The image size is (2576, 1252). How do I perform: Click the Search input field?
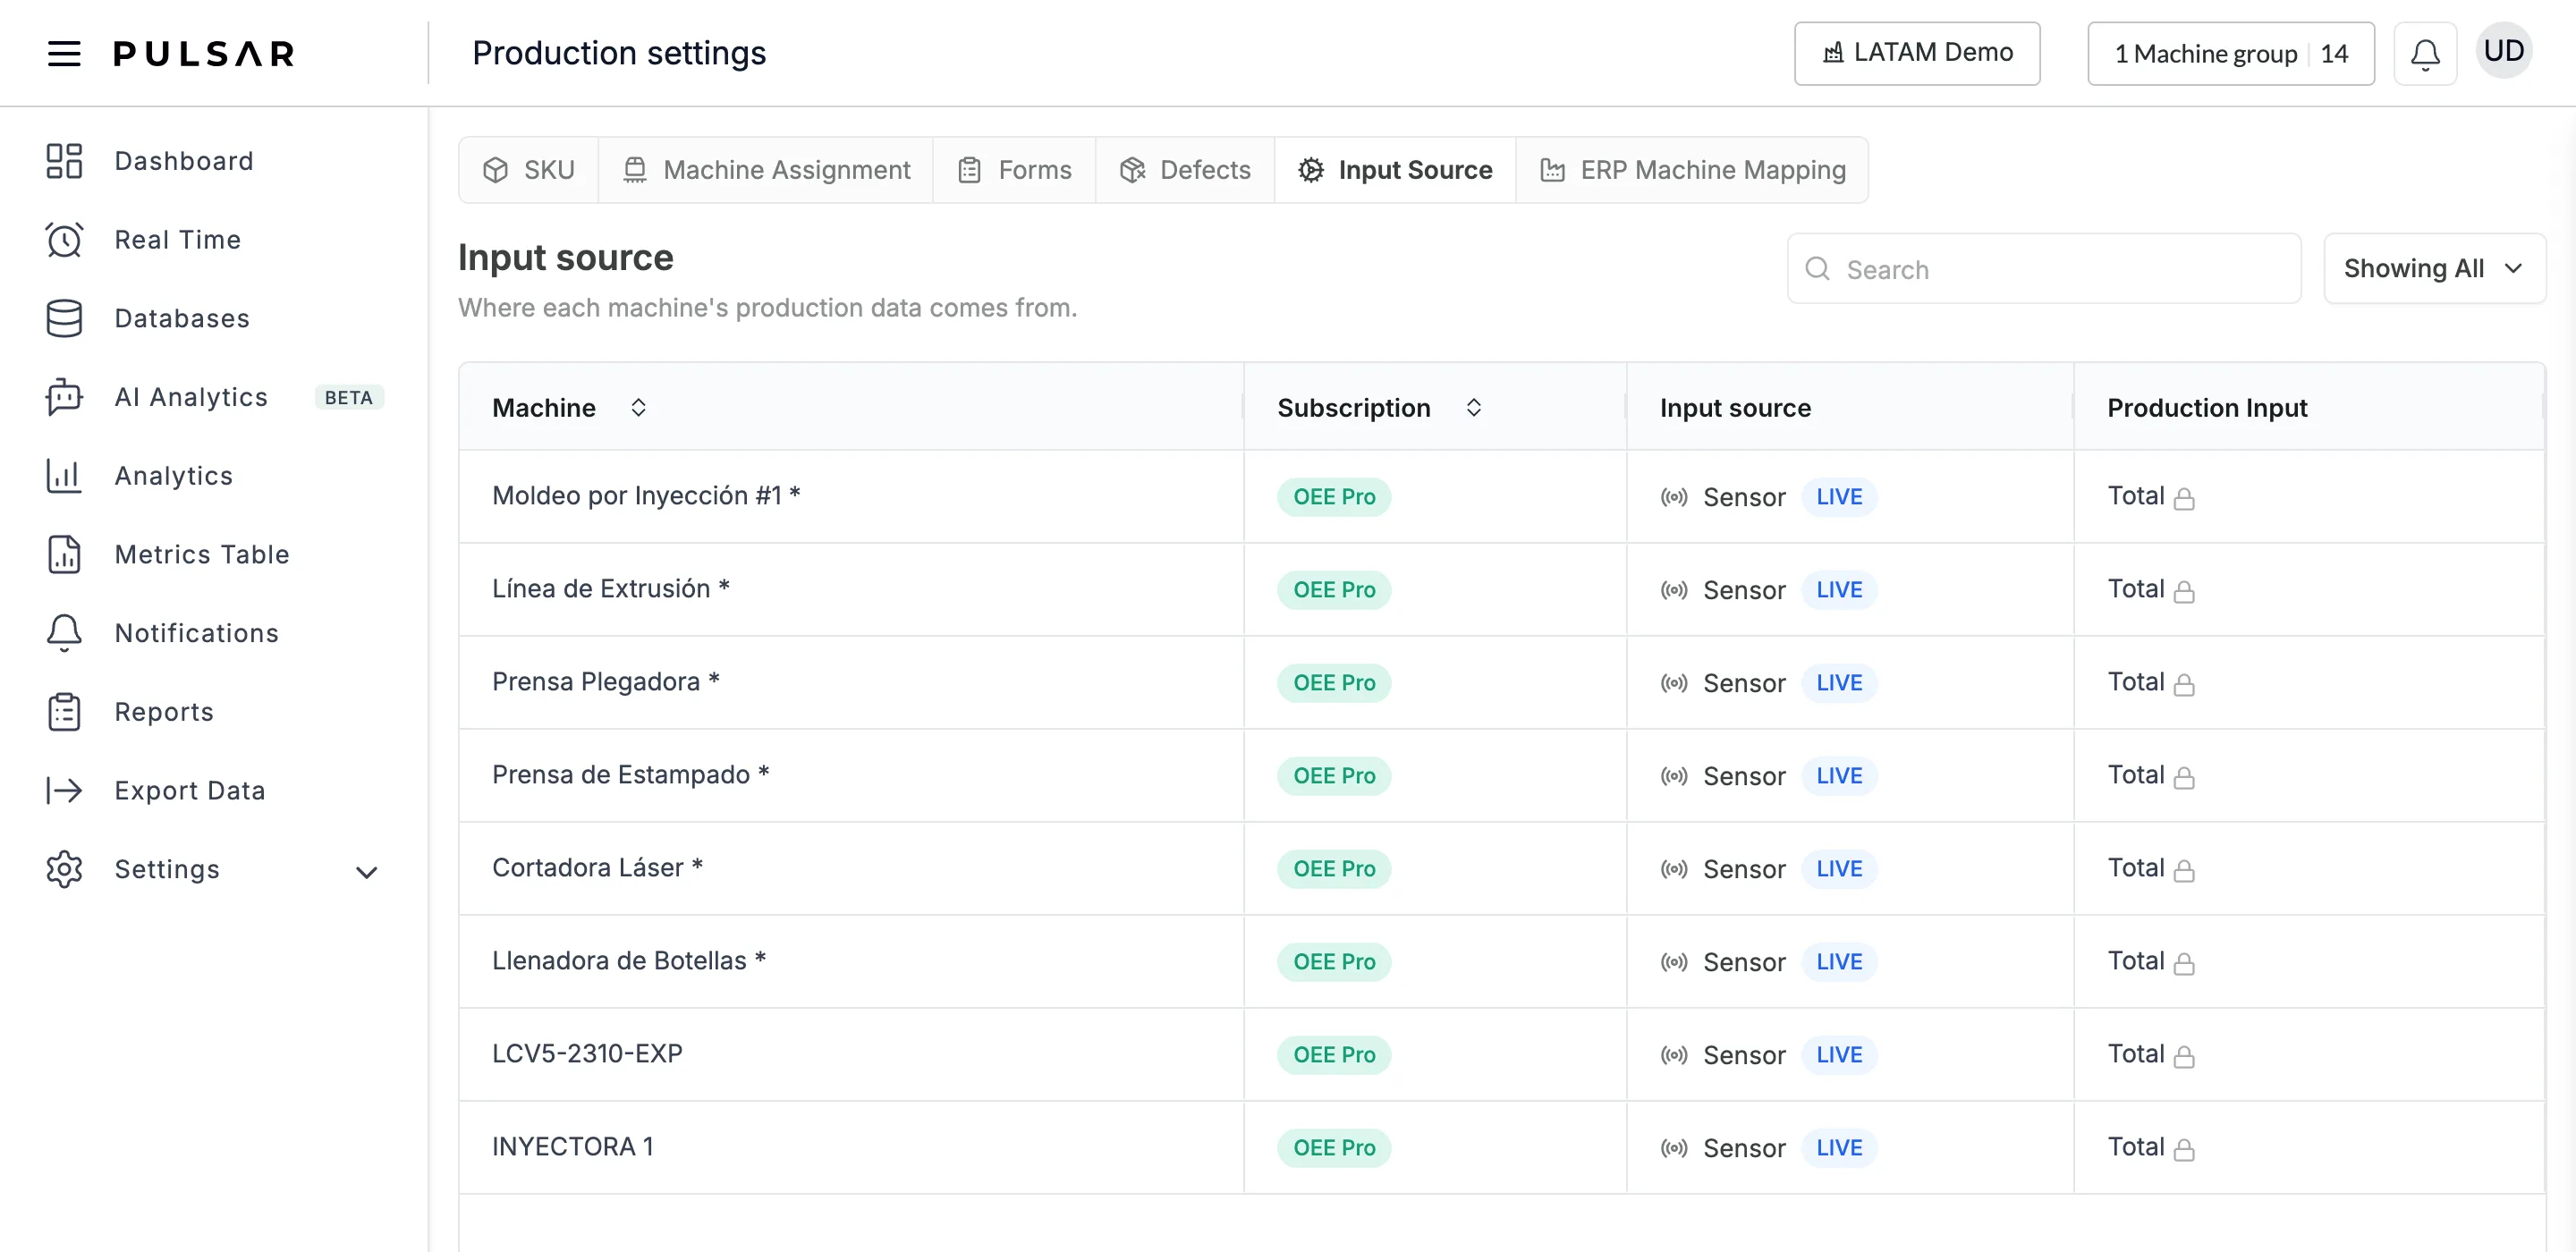pos(2044,269)
